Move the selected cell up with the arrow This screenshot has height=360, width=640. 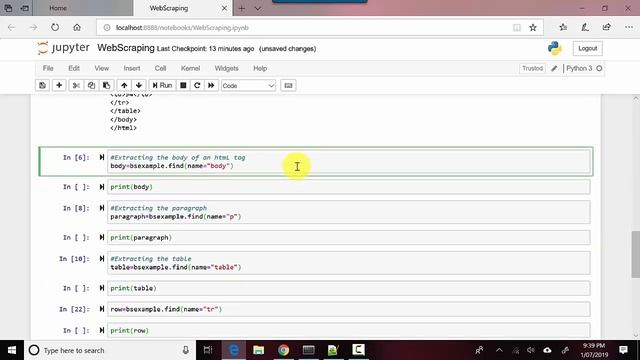pos(124,85)
